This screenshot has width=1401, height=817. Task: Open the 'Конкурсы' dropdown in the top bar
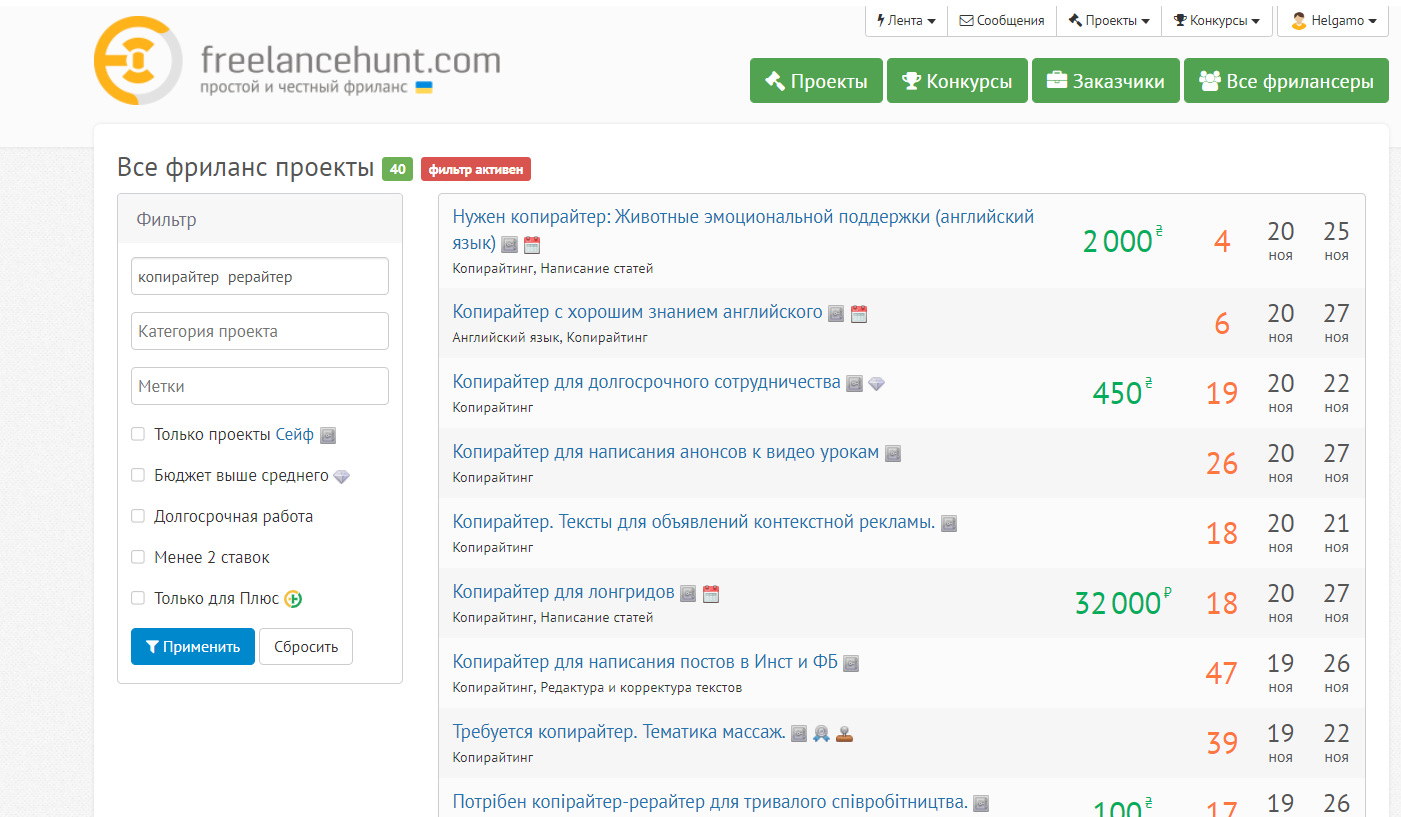[x=1216, y=20]
